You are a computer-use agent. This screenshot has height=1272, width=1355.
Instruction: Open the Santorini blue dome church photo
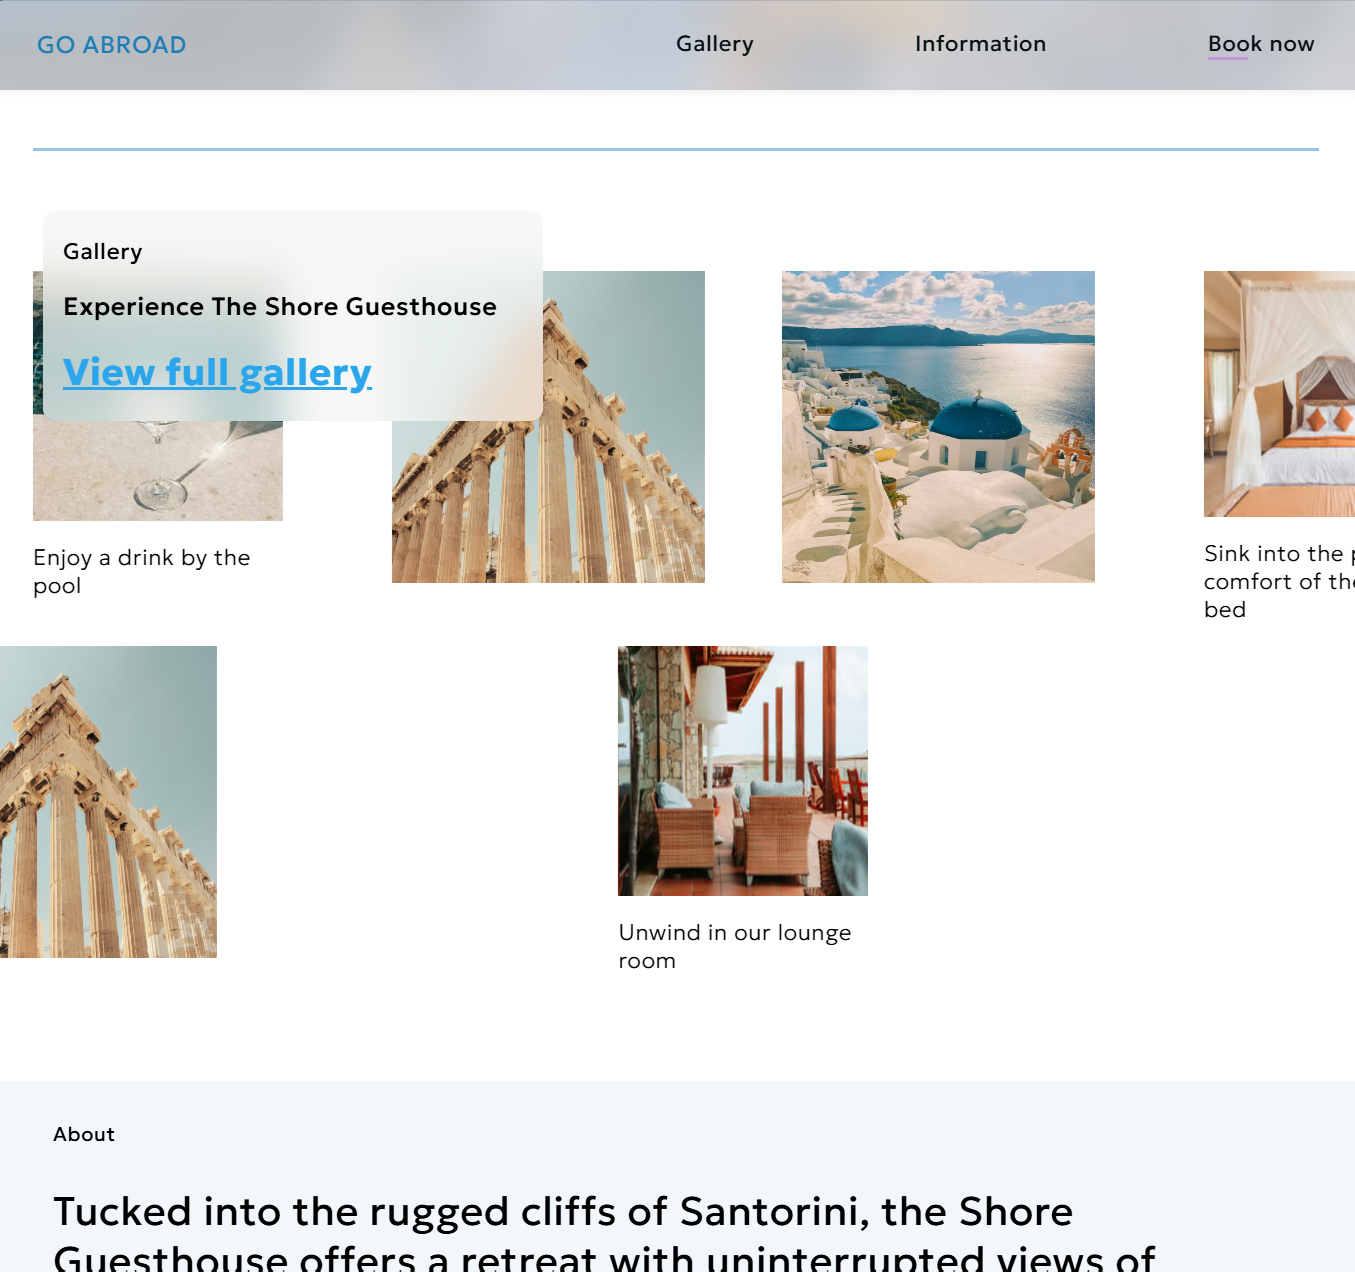click(x=938, y=427)
